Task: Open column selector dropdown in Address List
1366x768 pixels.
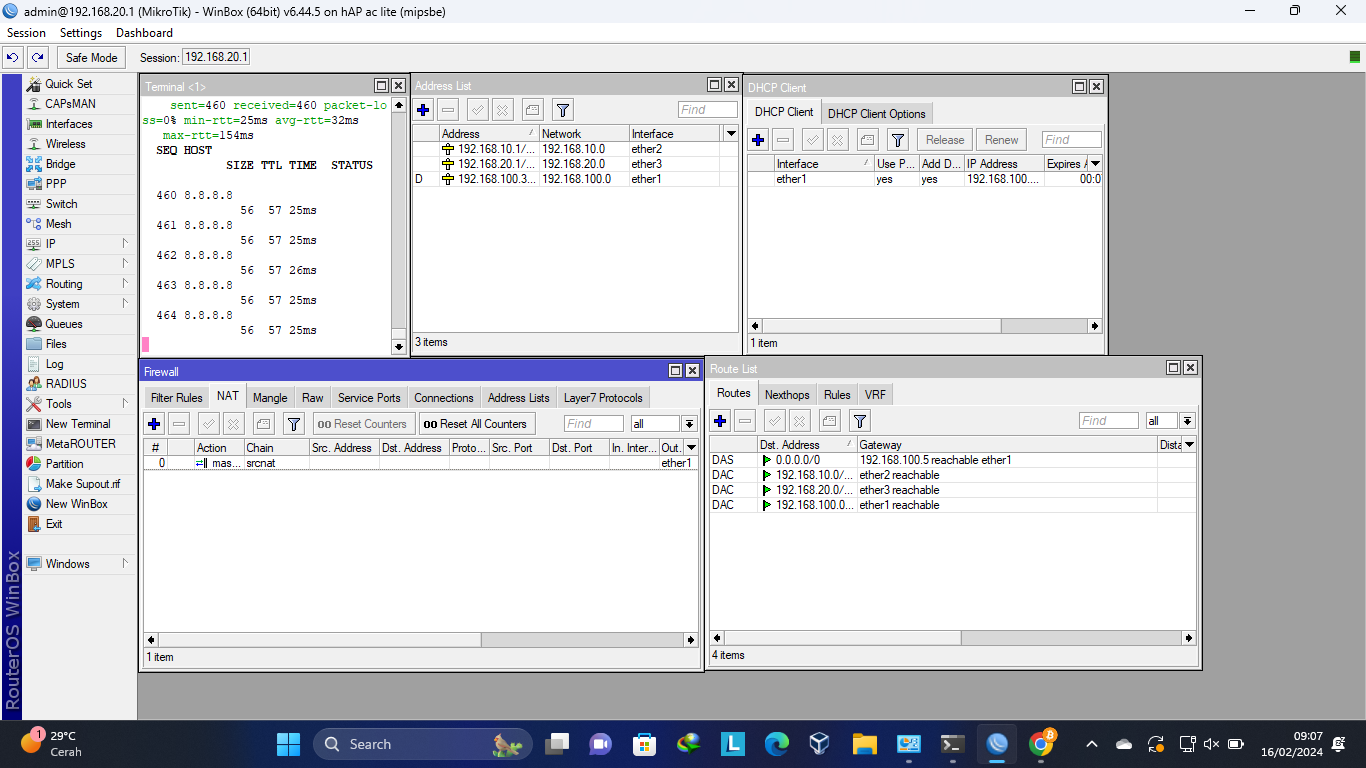Action: pos(730,134)
